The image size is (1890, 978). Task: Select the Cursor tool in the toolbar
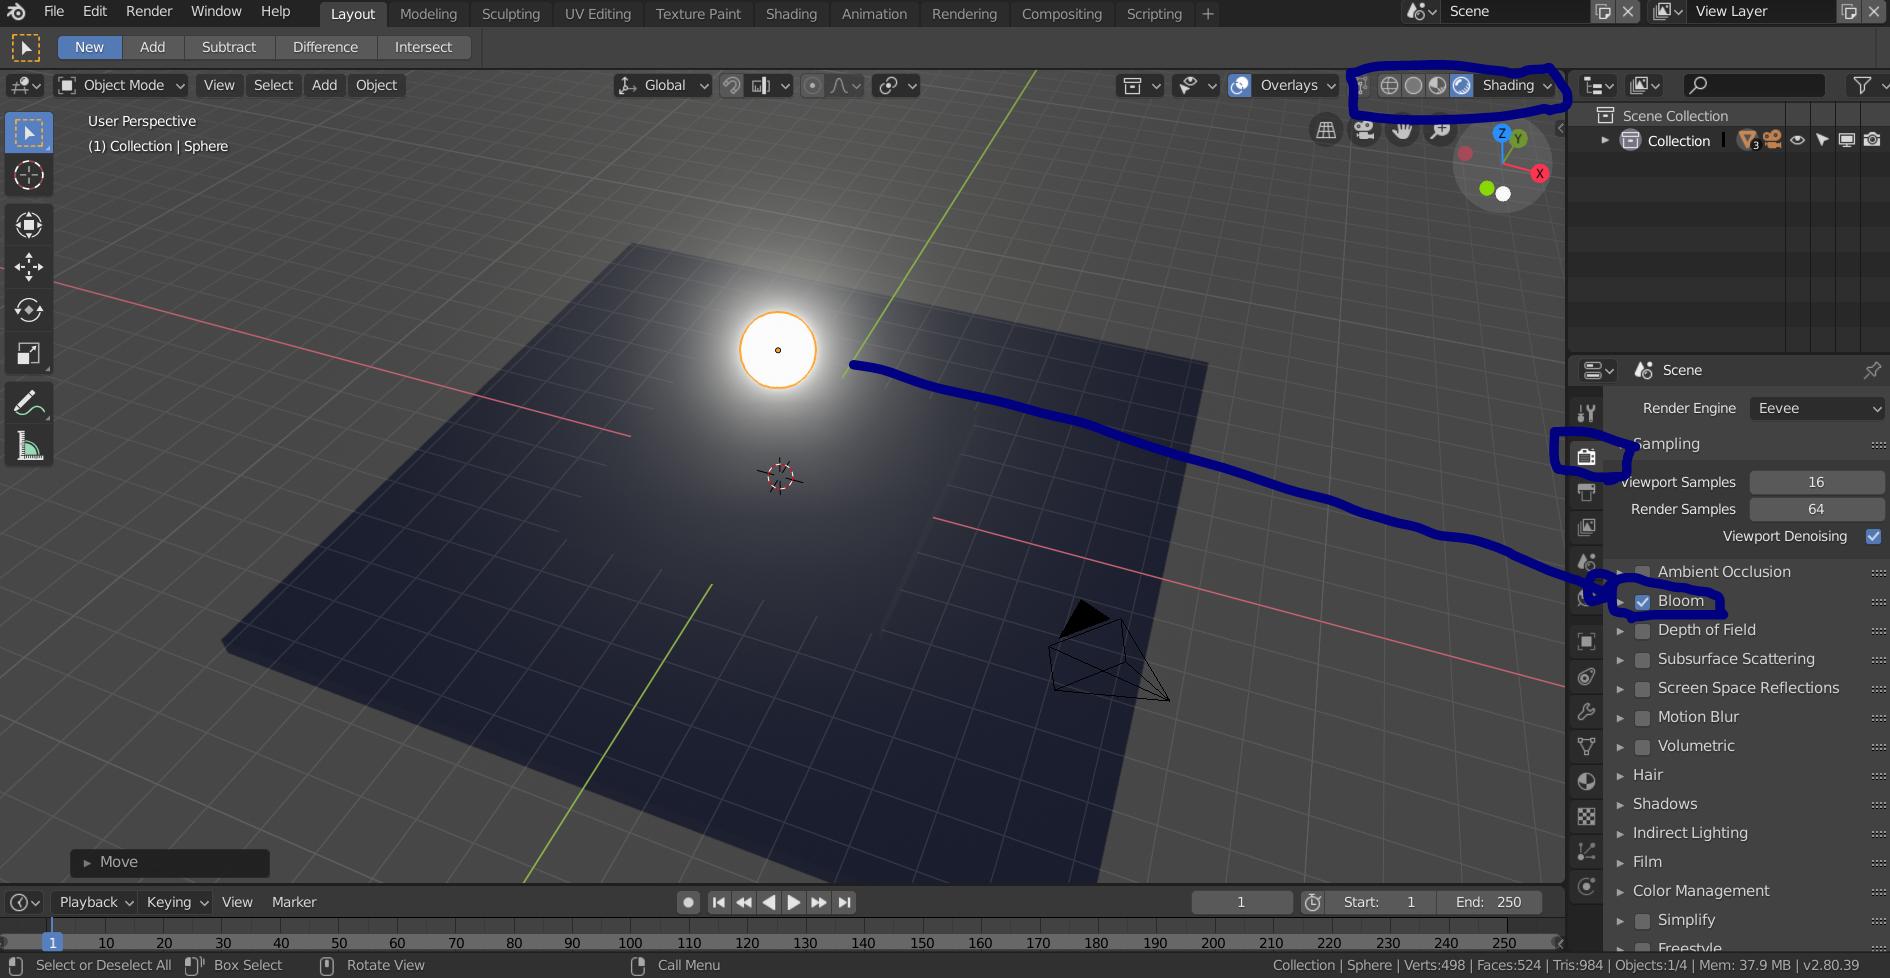[28, 176]
